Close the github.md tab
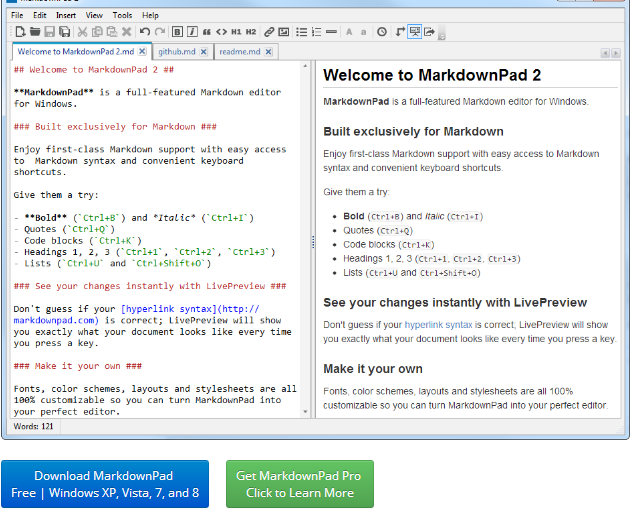The image size is (644, 510). (203, 52)
